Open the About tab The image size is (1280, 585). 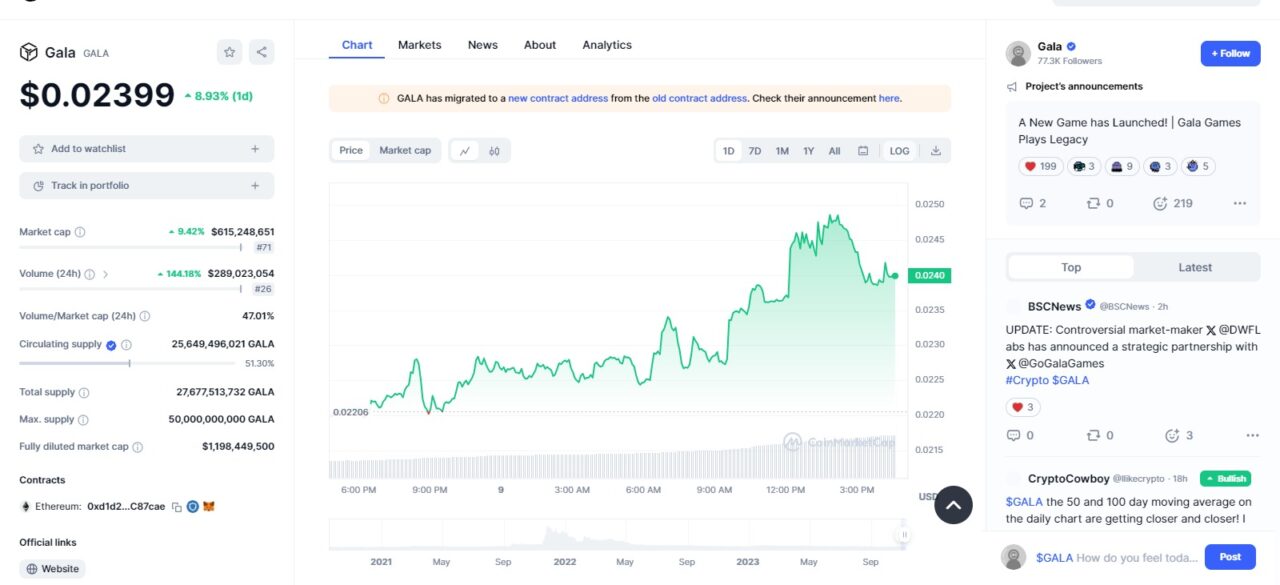pos(540,45)
